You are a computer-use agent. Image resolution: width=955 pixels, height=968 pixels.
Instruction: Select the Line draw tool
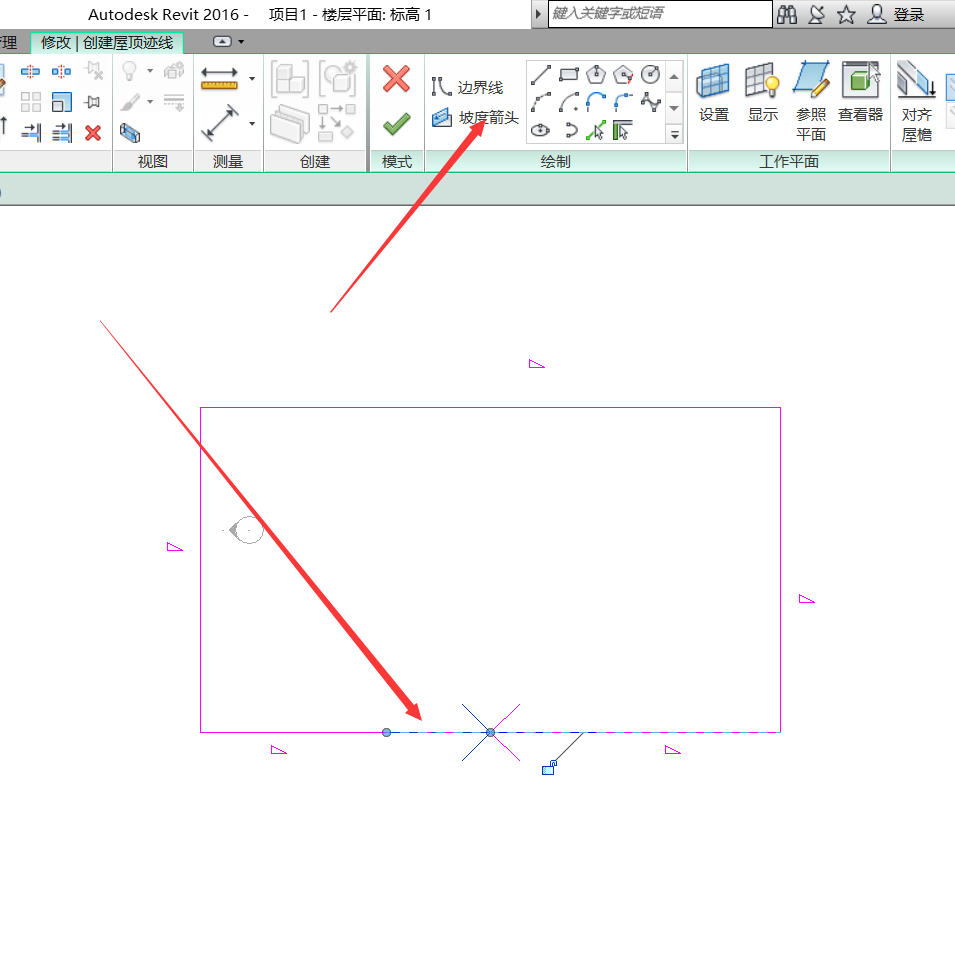pyautogui.click(x=541, y=75)
